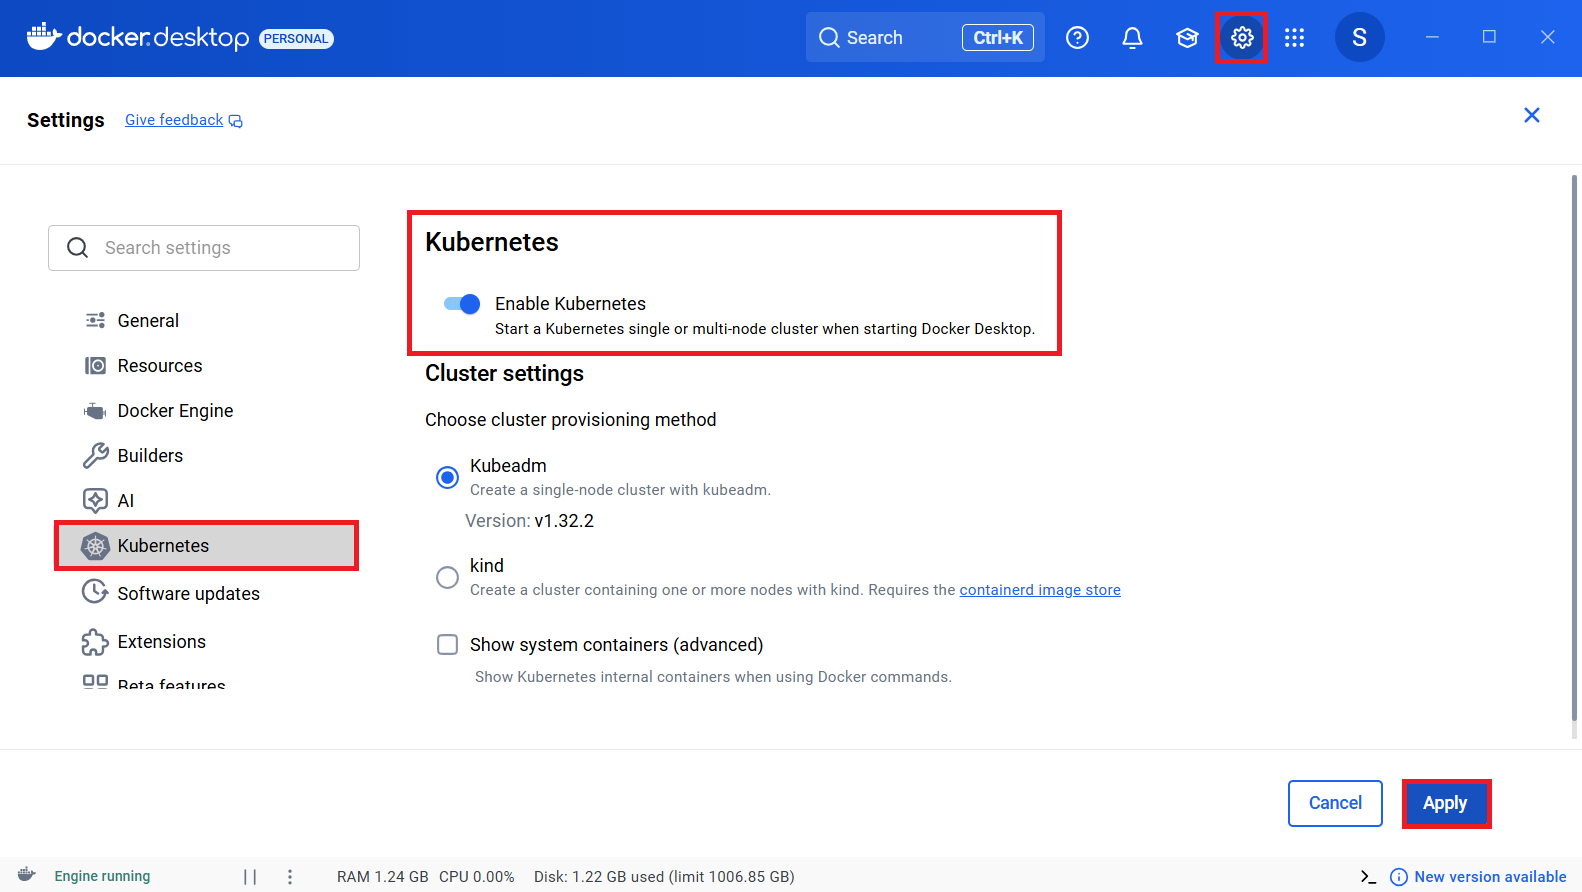Select the kind radio button
The width and height of the screenshot is (1582, 892).
[x=448, y=578]
